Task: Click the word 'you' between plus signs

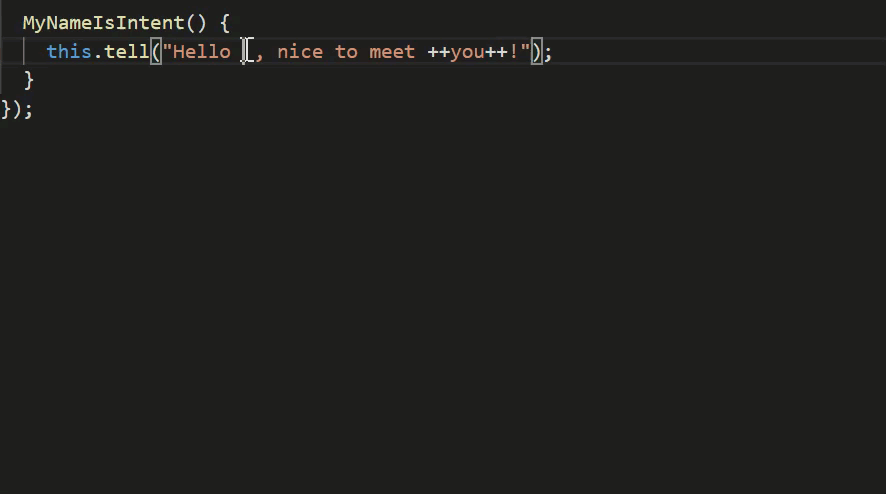Action: 467,52
